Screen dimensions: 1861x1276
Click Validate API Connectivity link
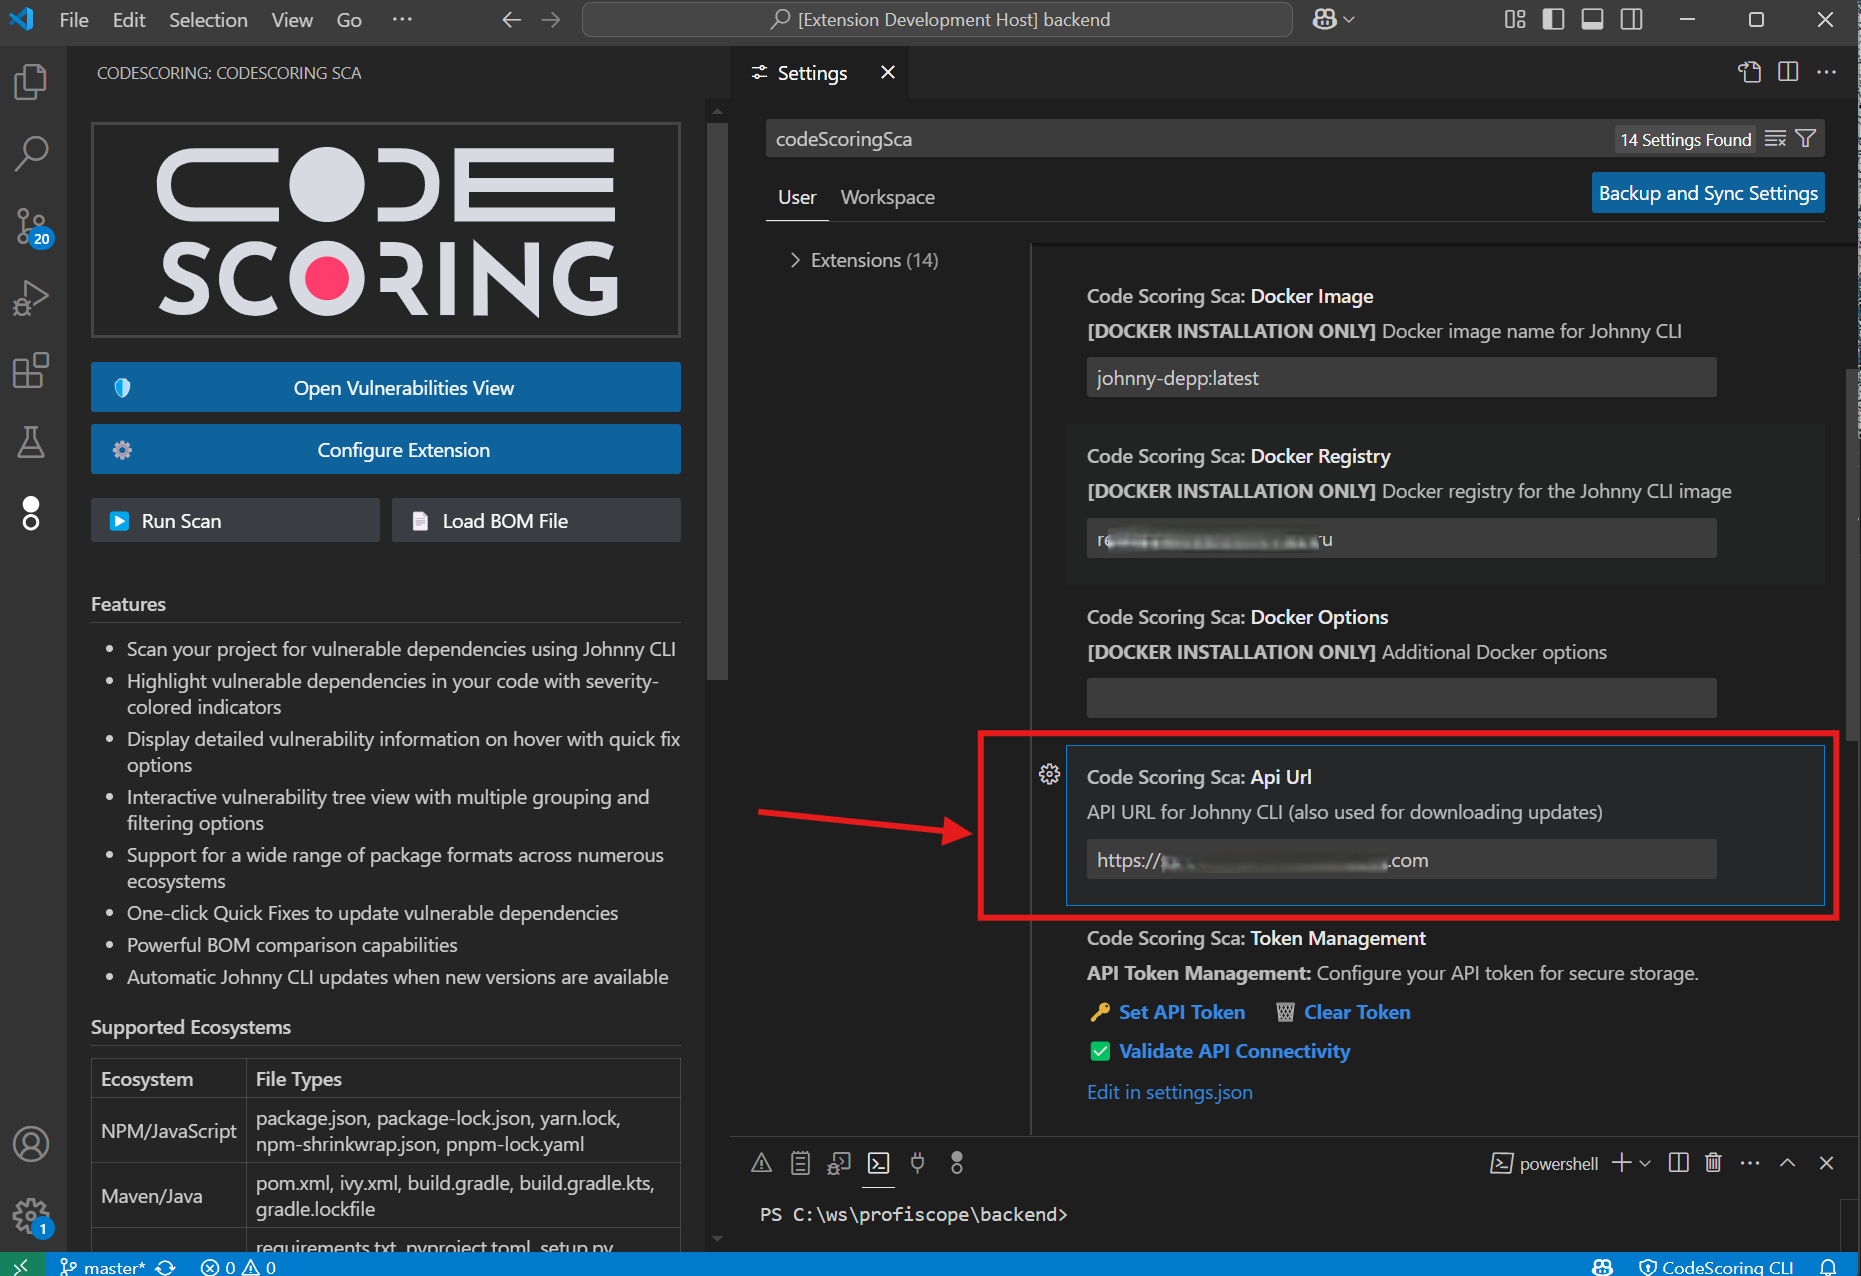pos(1234,1051)
